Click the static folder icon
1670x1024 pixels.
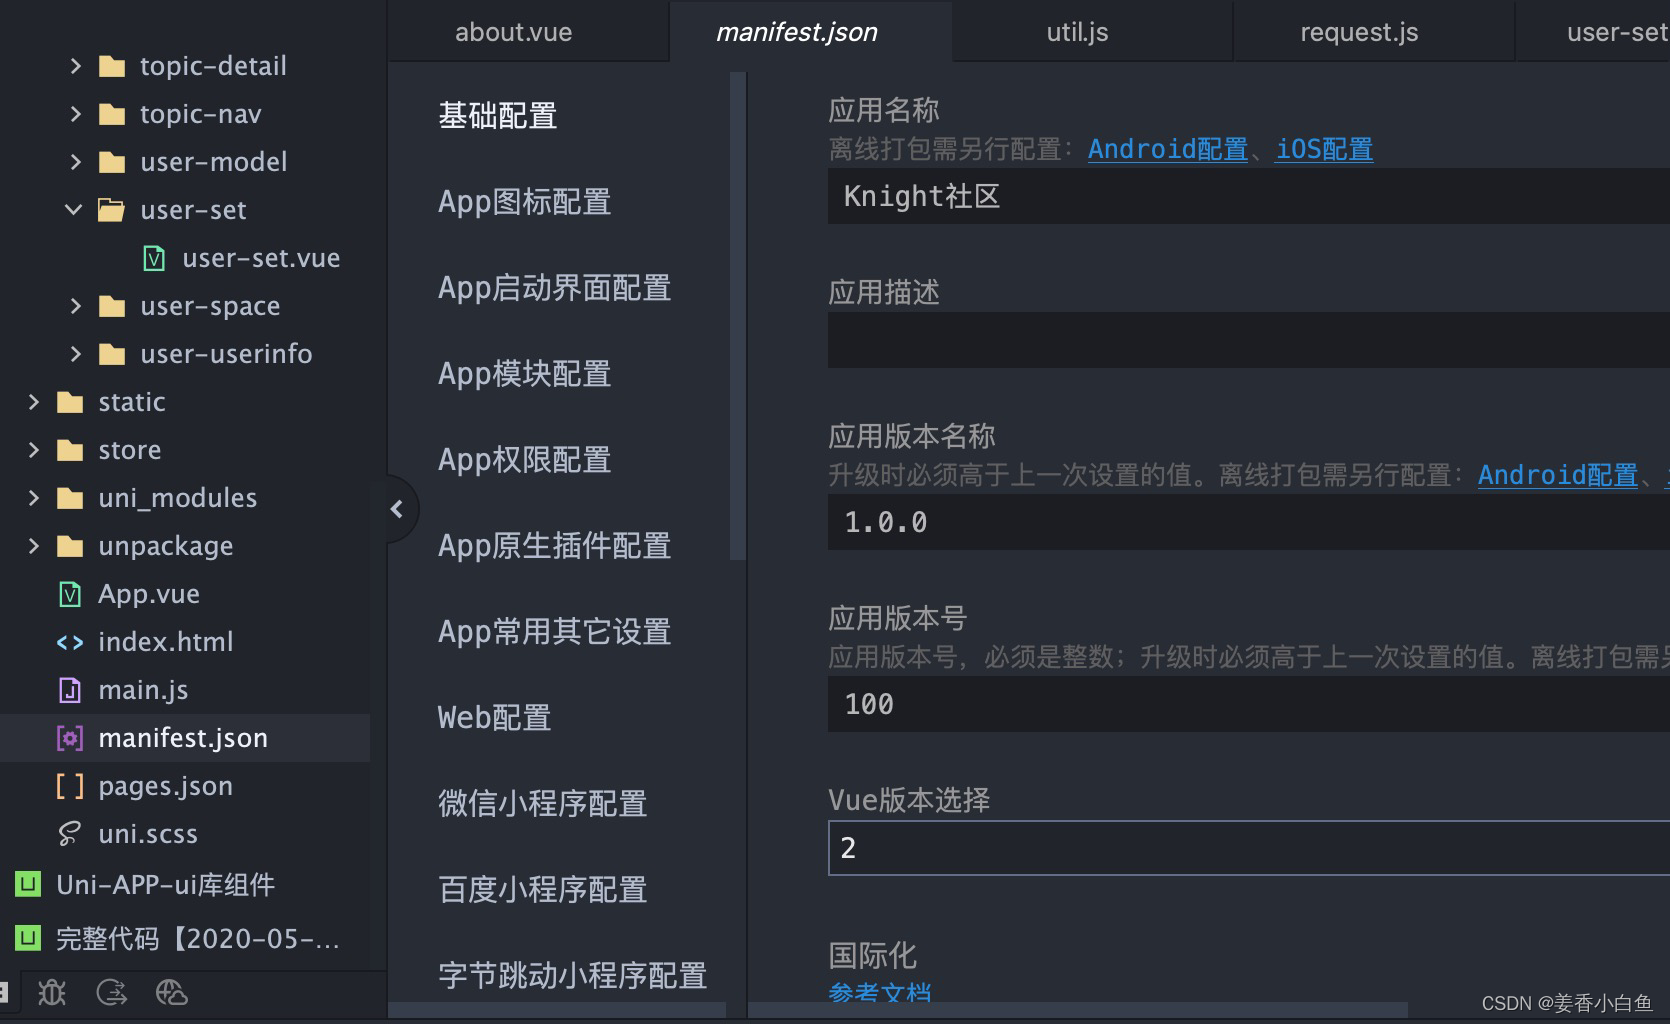coord(70,403)
